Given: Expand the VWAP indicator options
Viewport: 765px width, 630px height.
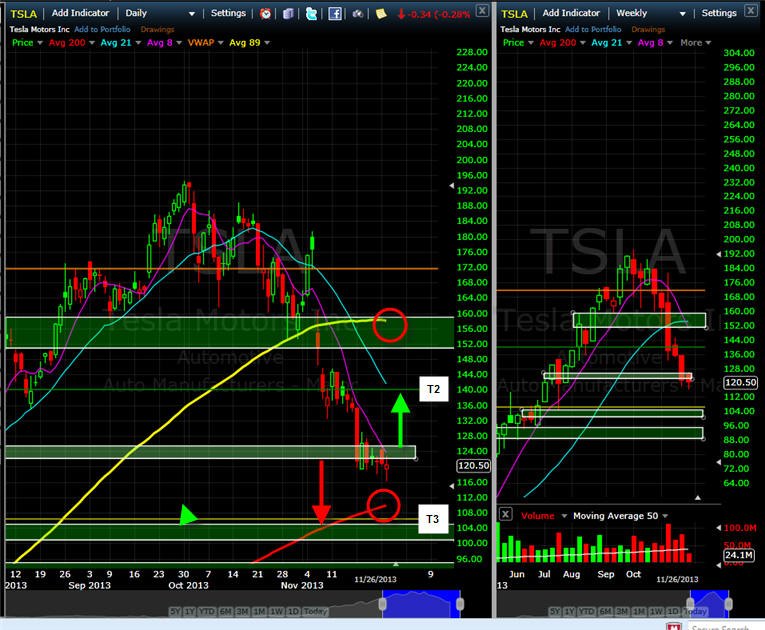Looking at the screenshot, I should (221, 43).
